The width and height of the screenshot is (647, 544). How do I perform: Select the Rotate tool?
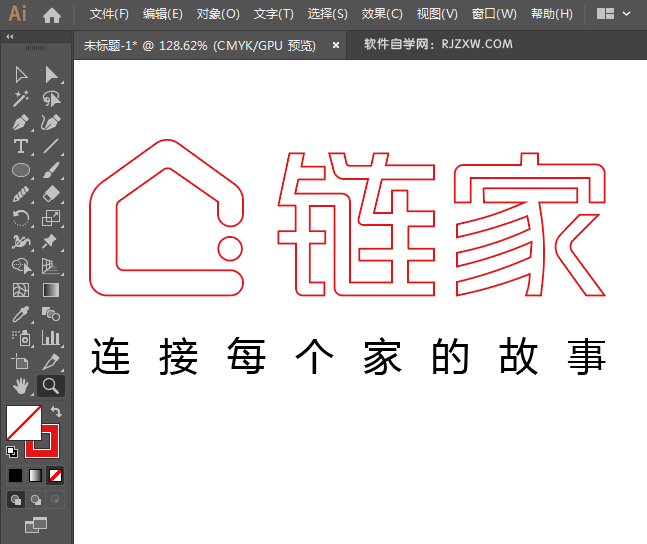tap(21, 218)
